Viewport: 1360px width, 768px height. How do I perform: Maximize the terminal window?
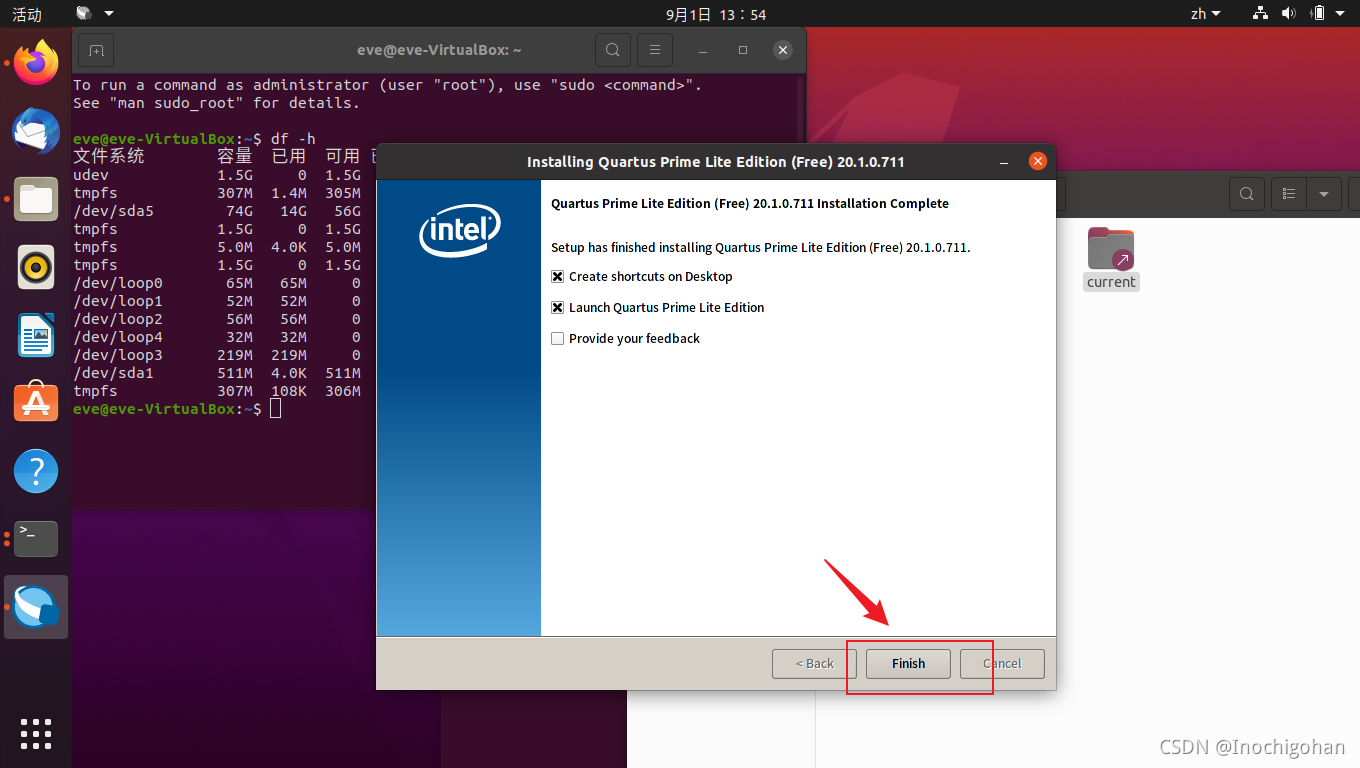pyautogui.click(x=743, y=50)
